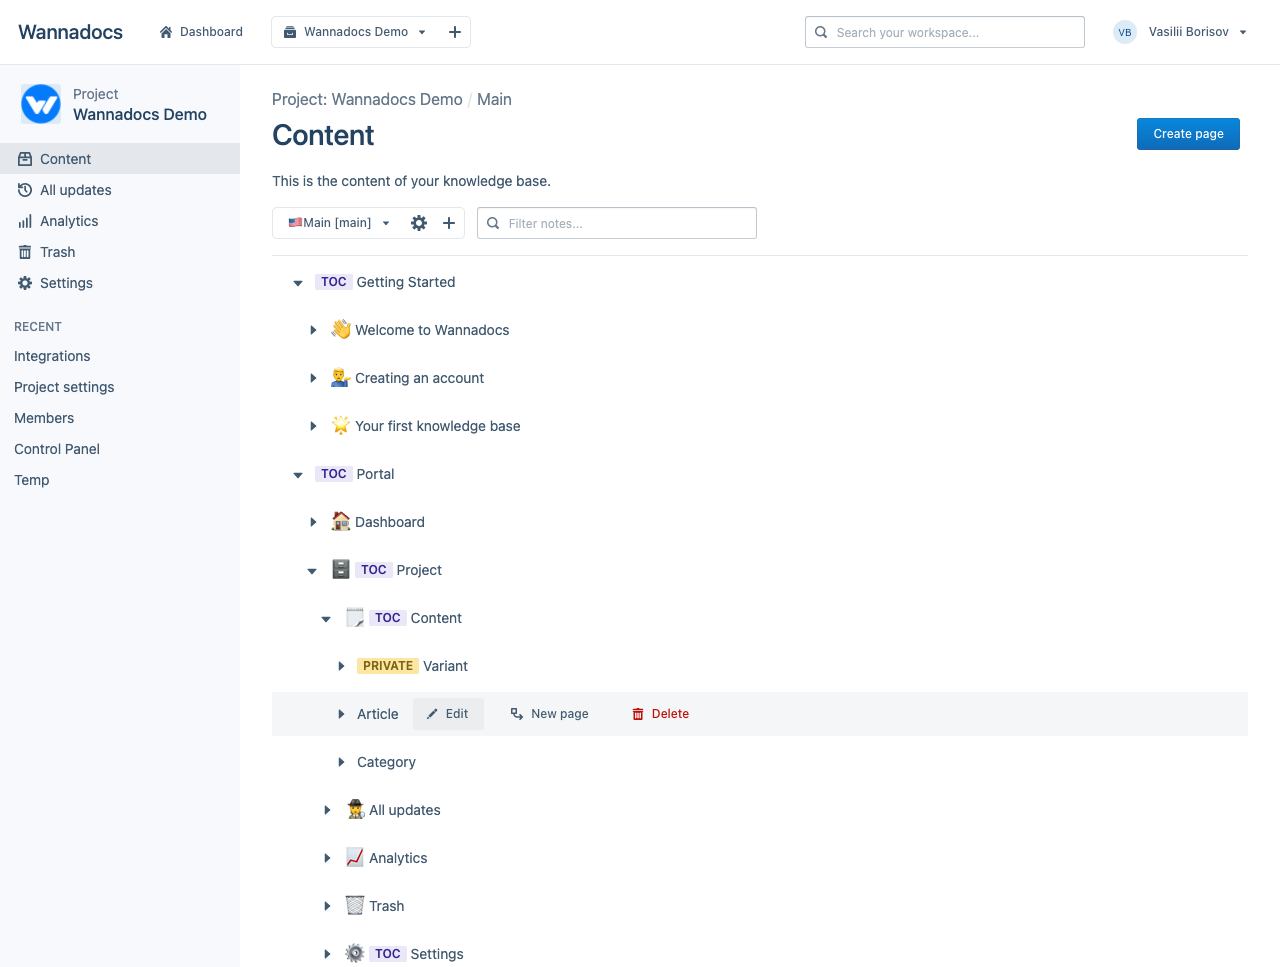Expand the Settings TOC tree item

click(x=327, y=954)
